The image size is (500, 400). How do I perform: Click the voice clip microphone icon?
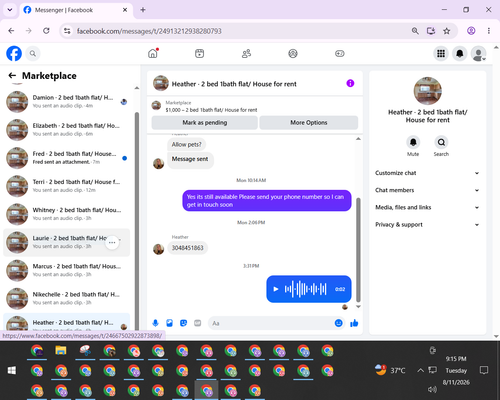point(155,323)
